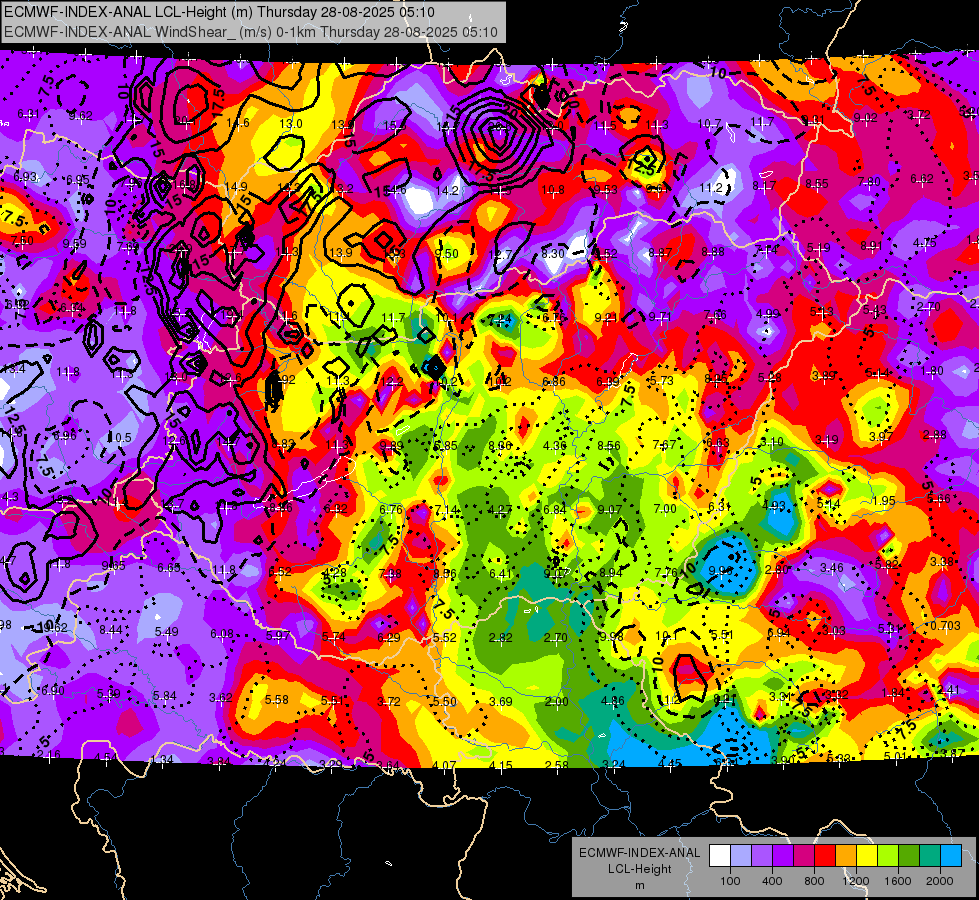Screen dimensions: 979x900
Task: Click the map value 6.08
Action: coord(222,633)
